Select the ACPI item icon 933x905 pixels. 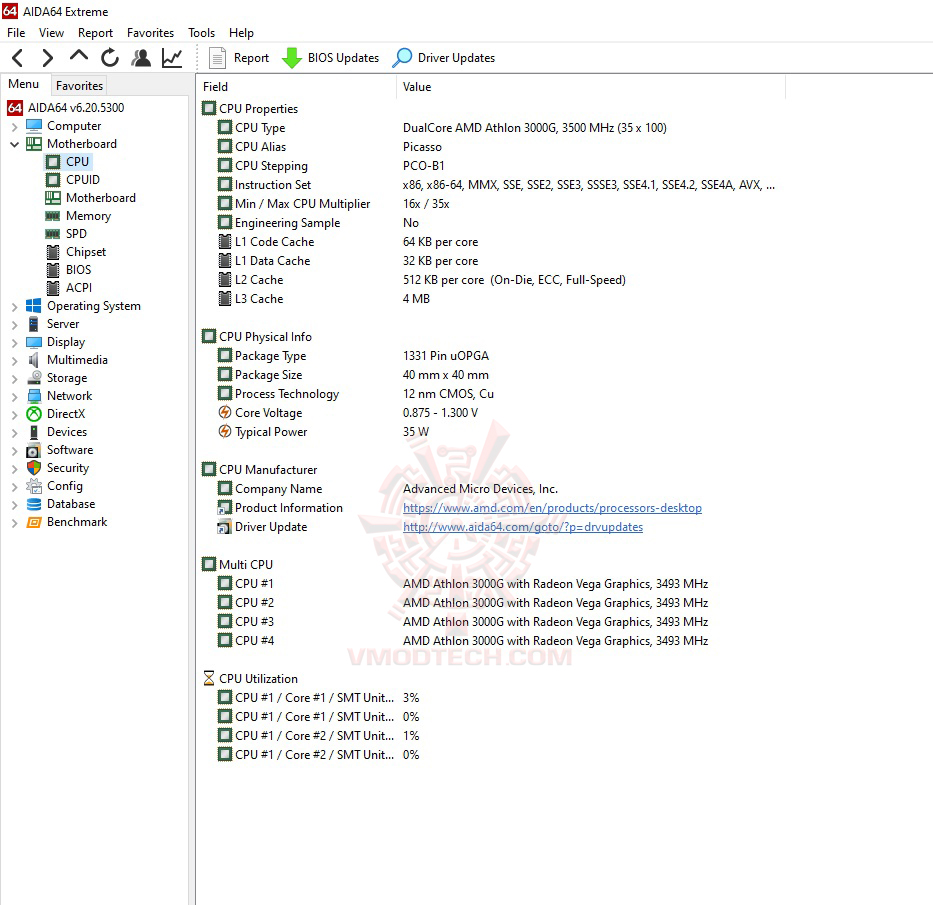point(53,288)
